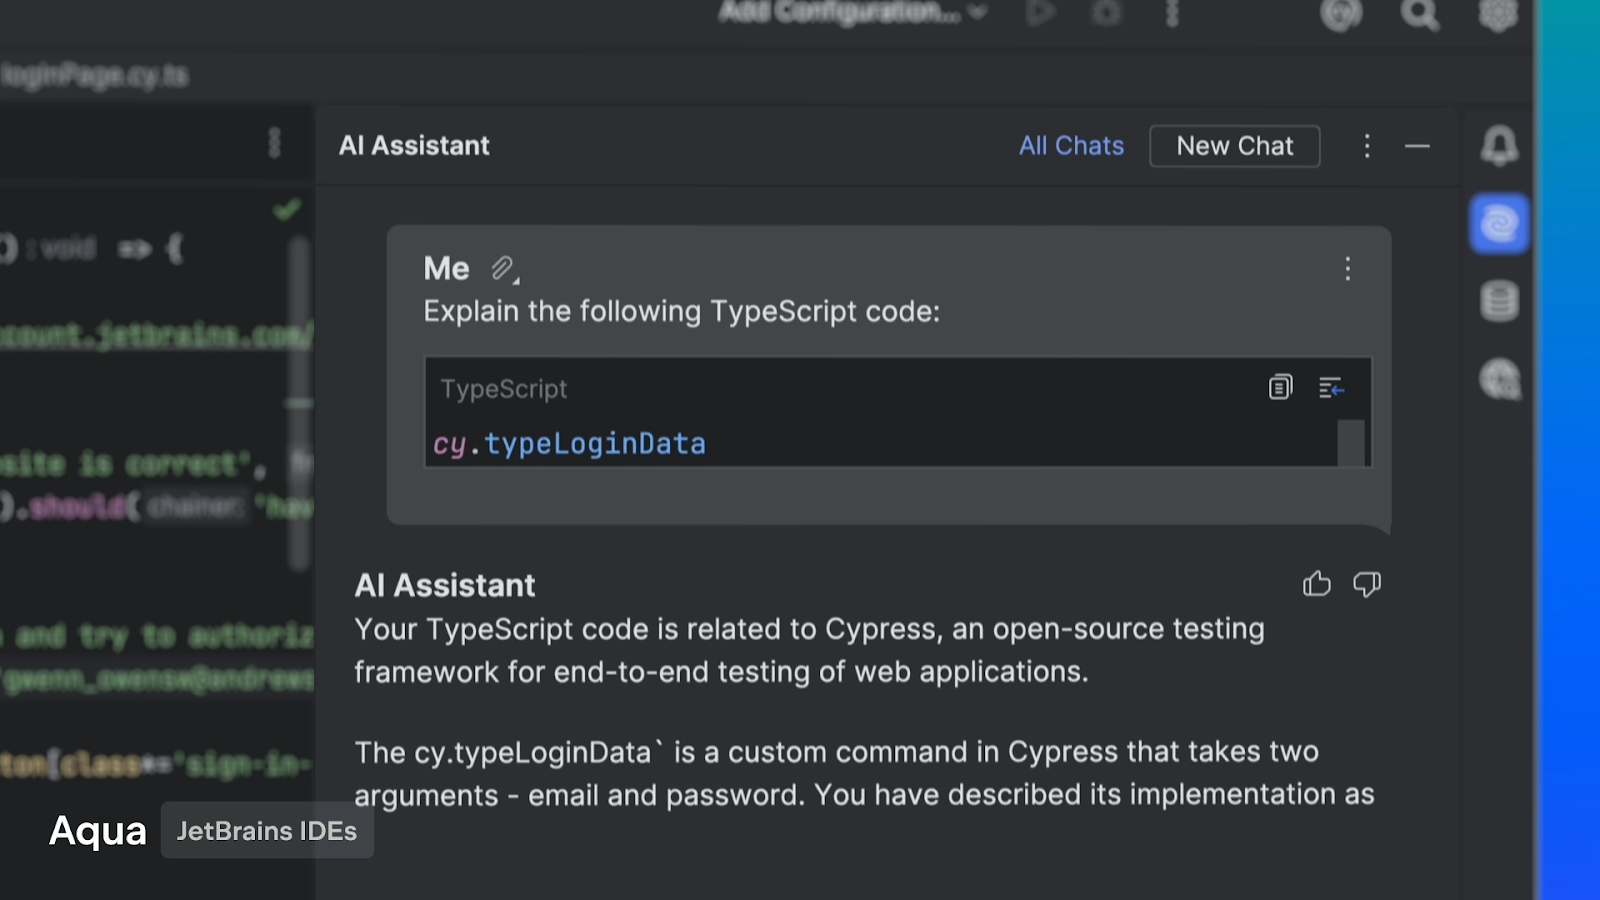Open toolbar more actions menu
Image resolution: width=1600 pixels, height=900 pixels.
coord(1172,13)
